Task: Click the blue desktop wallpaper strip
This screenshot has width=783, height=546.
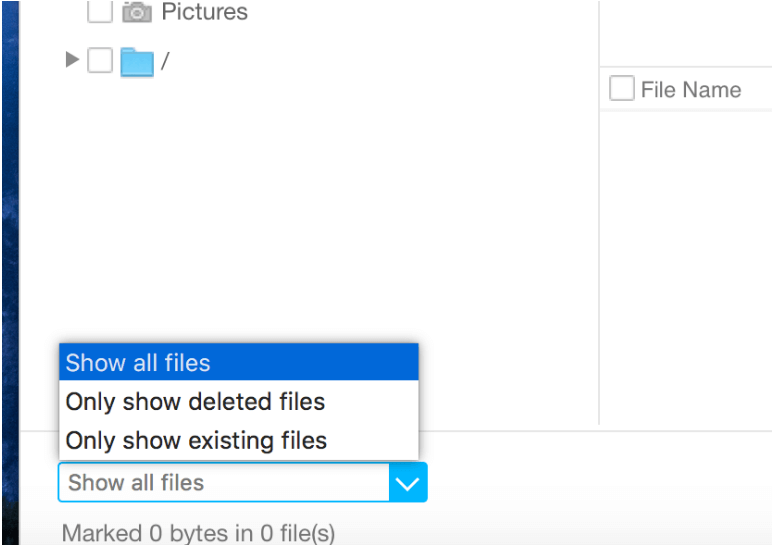Action: (10, 272)
